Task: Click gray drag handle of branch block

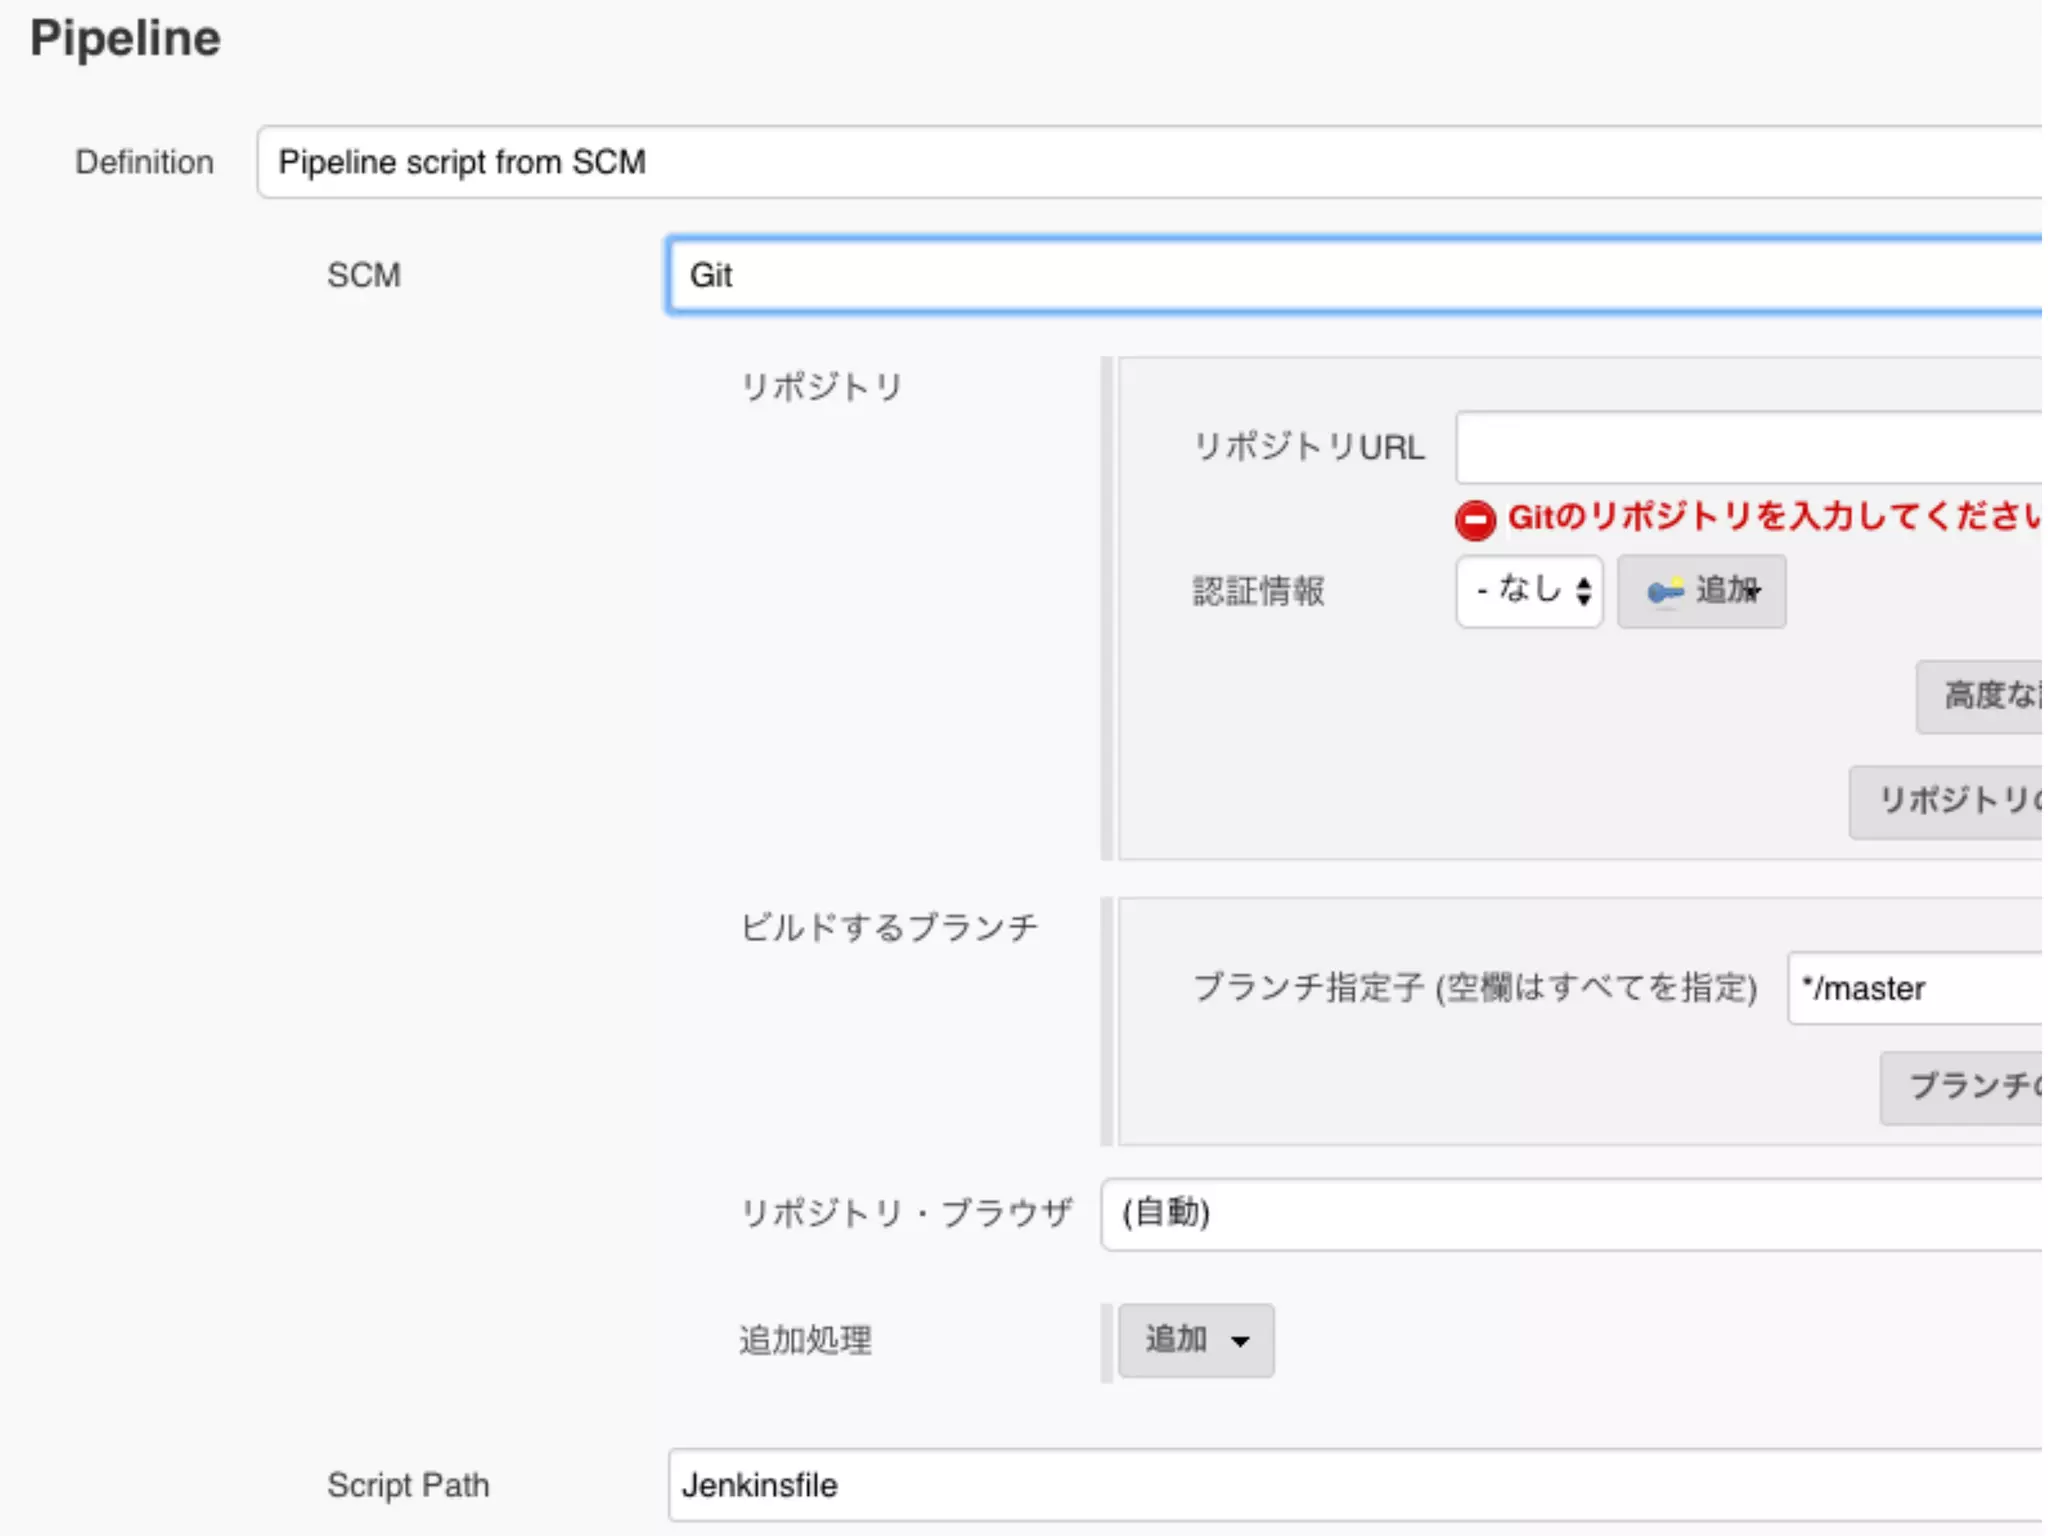Action: pyautogui.click(x=1107, y=1021)
